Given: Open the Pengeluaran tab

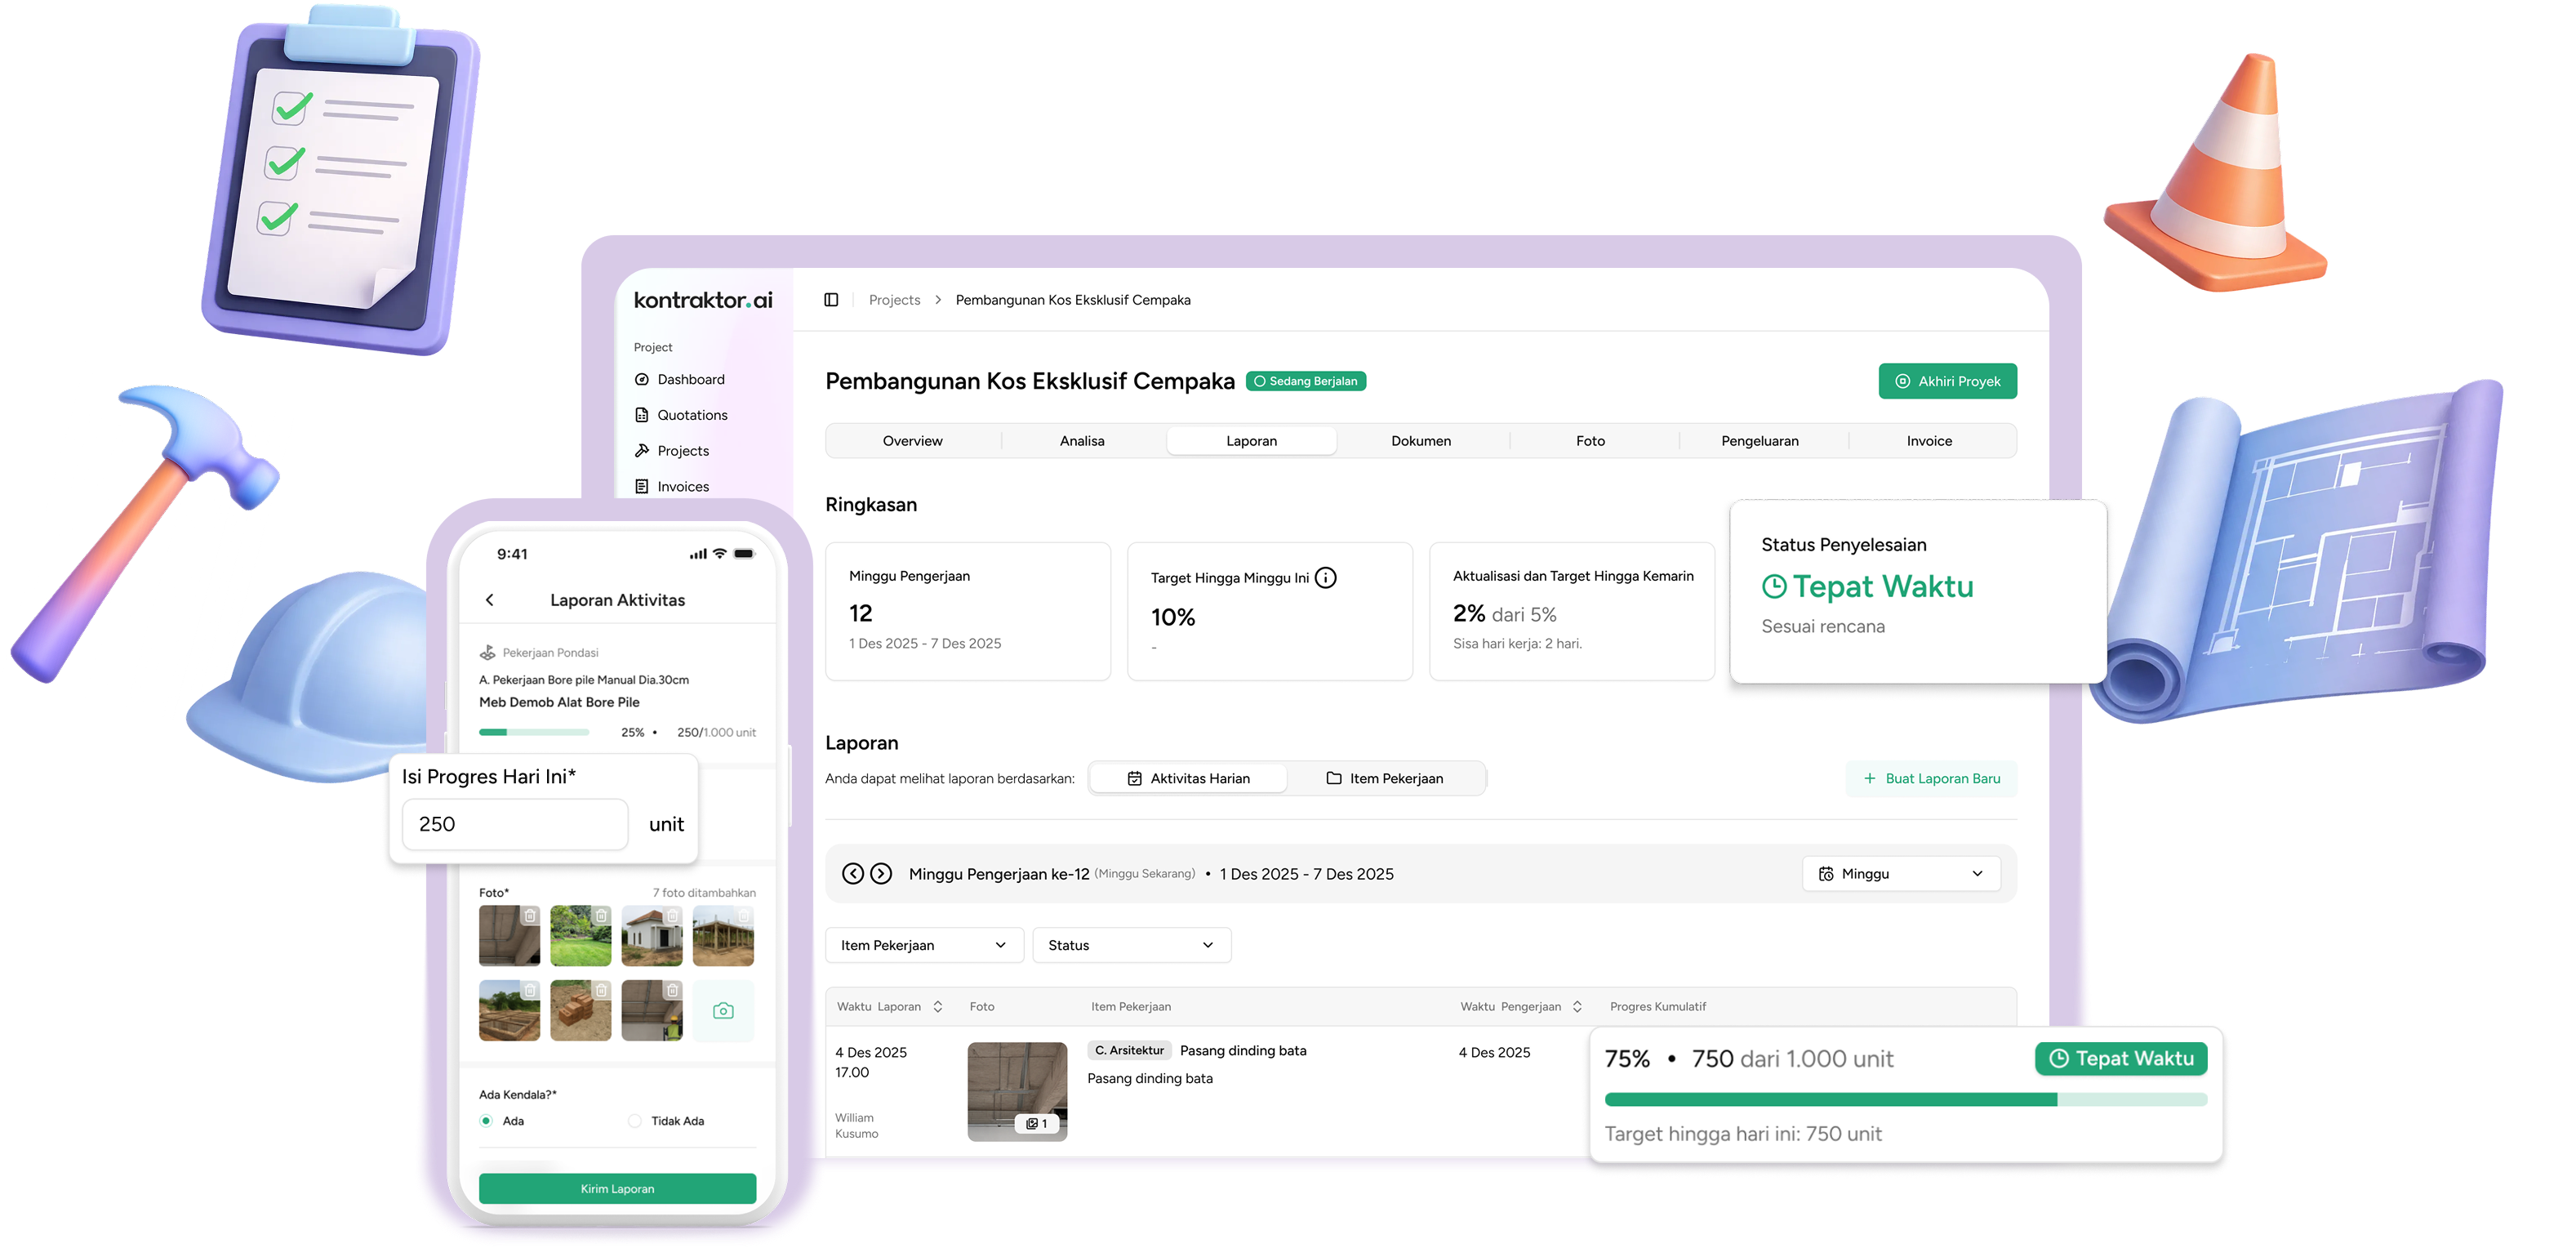Looking at the screenshot, I should pos(1760,441).
